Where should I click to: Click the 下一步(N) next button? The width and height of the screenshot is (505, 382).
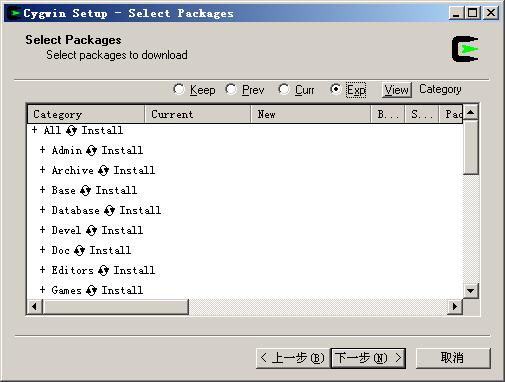point(368,358)
